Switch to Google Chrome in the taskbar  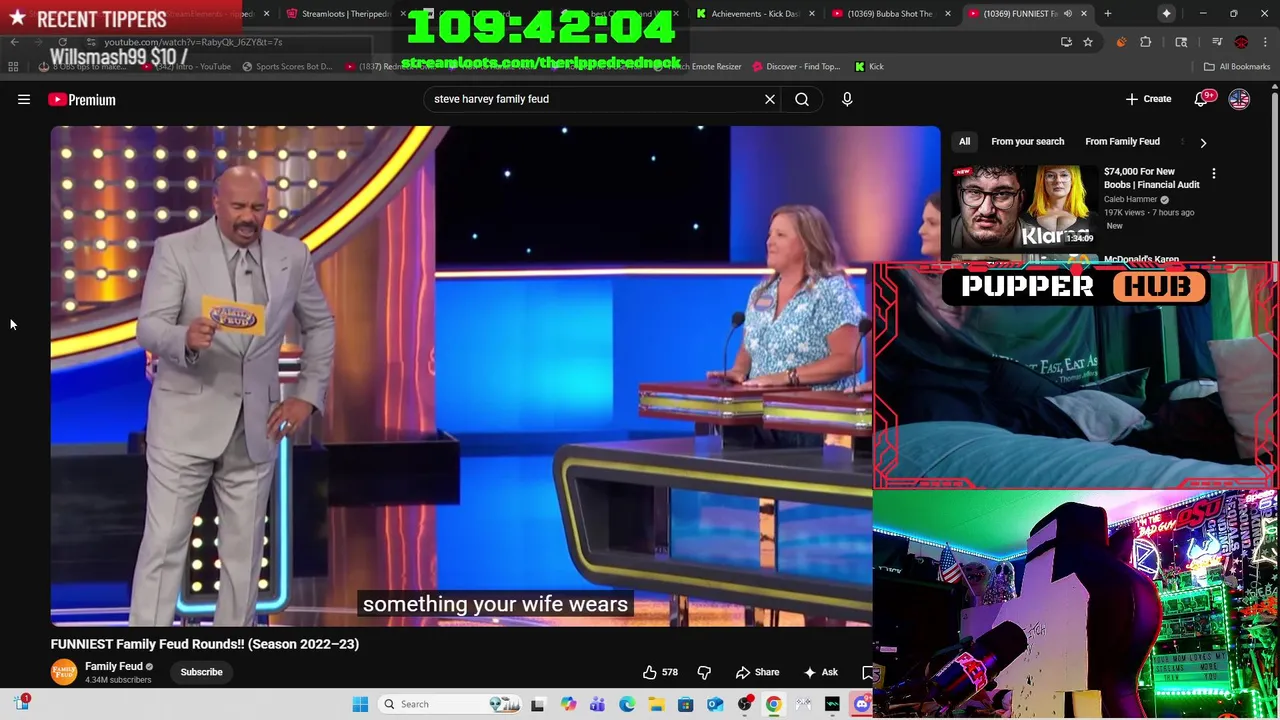pos(773,704)
